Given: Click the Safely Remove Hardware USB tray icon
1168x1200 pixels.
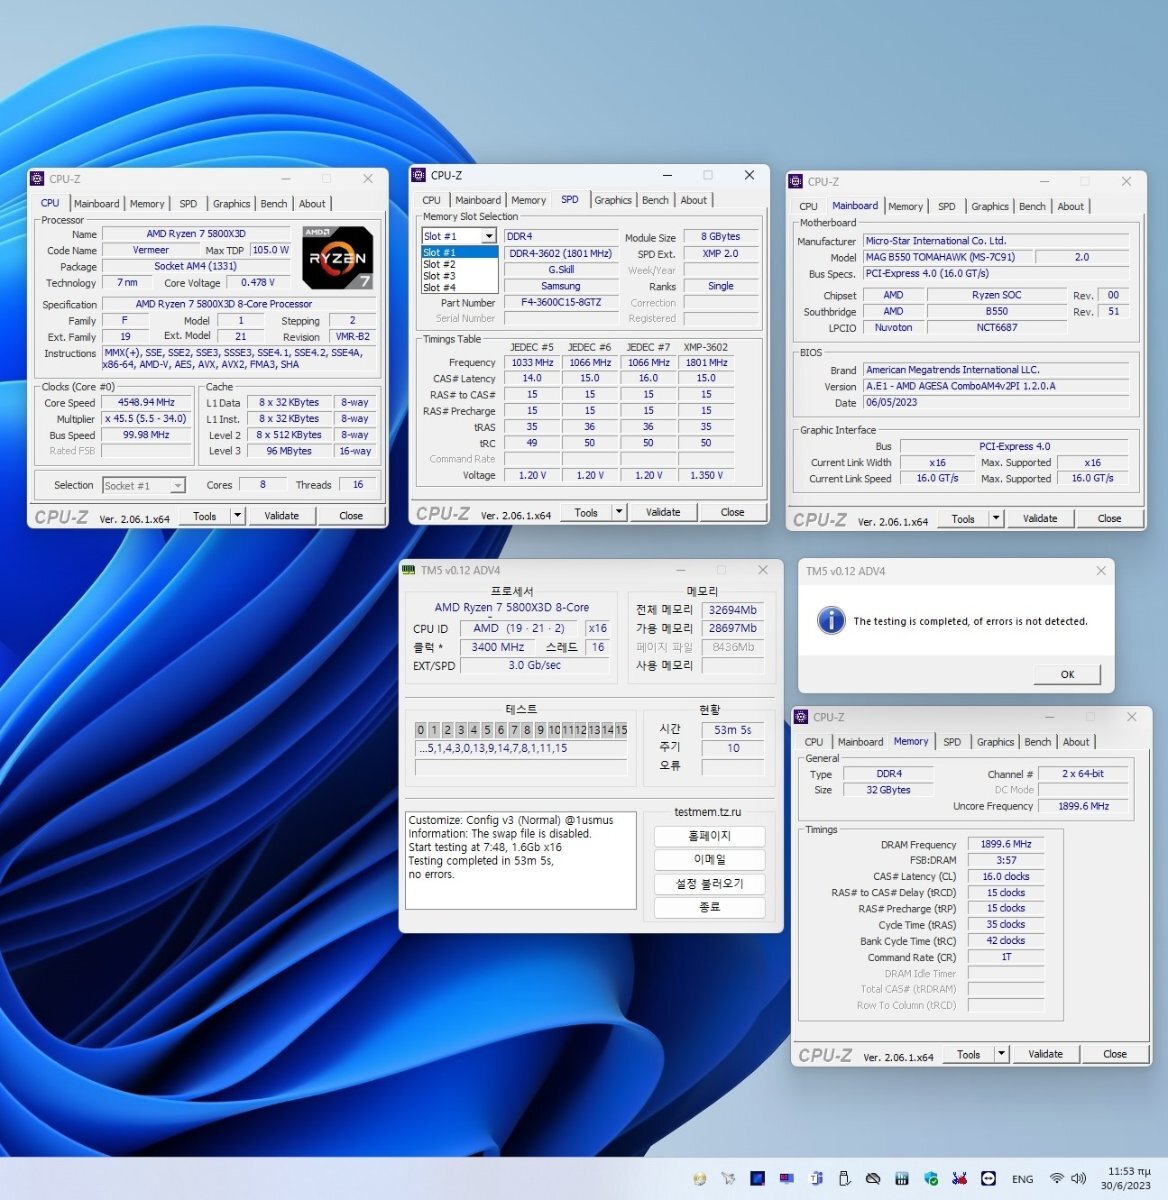Looking at the screenshot, I should 844,1178.
